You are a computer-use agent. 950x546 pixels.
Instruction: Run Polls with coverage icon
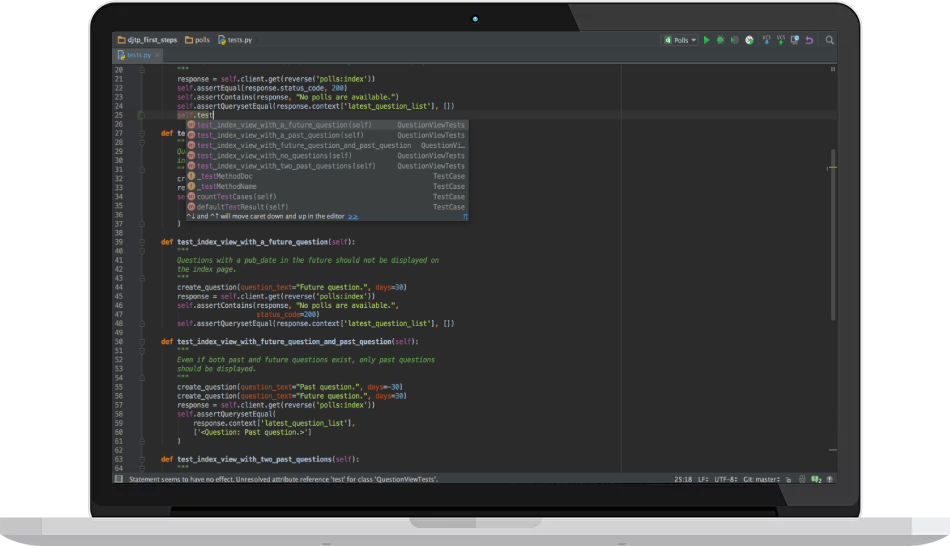point(735,40)
